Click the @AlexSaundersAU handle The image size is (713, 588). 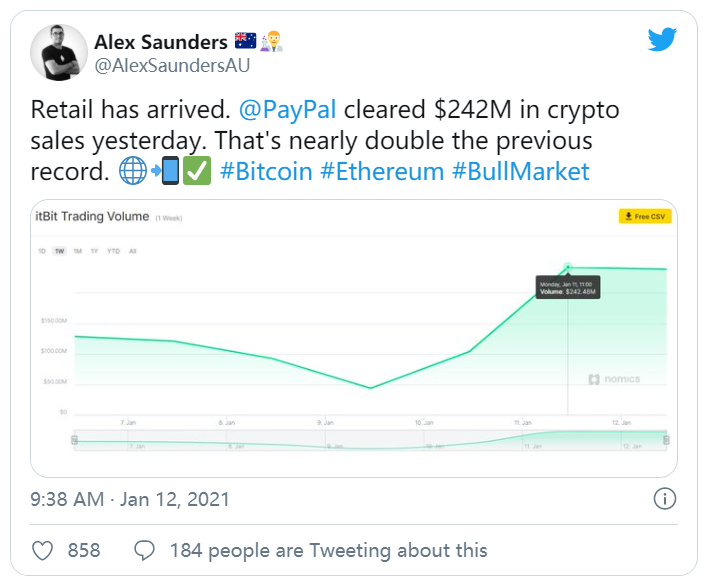171,66
